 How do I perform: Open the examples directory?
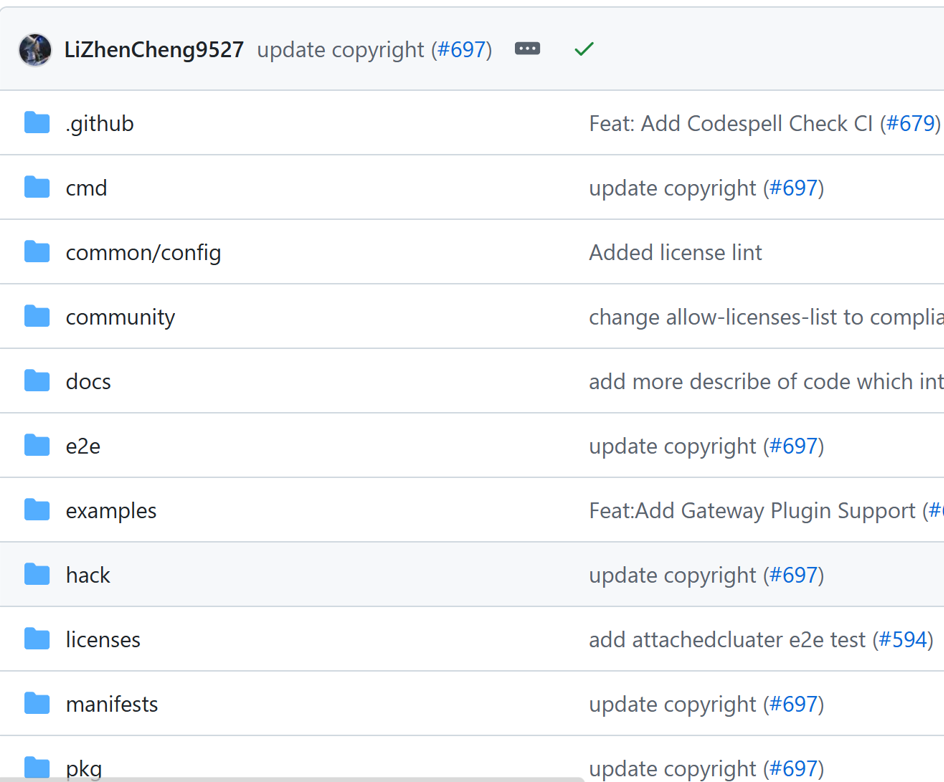tap(111, 511)
